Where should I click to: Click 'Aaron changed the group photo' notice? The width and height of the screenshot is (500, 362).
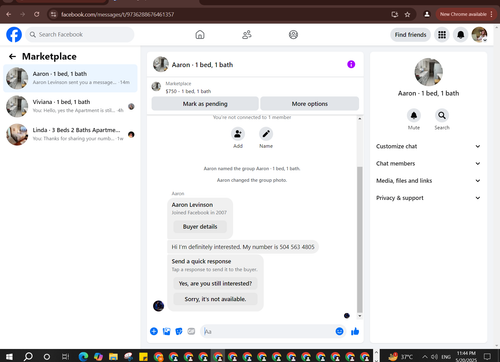click(x=252, y=180)
